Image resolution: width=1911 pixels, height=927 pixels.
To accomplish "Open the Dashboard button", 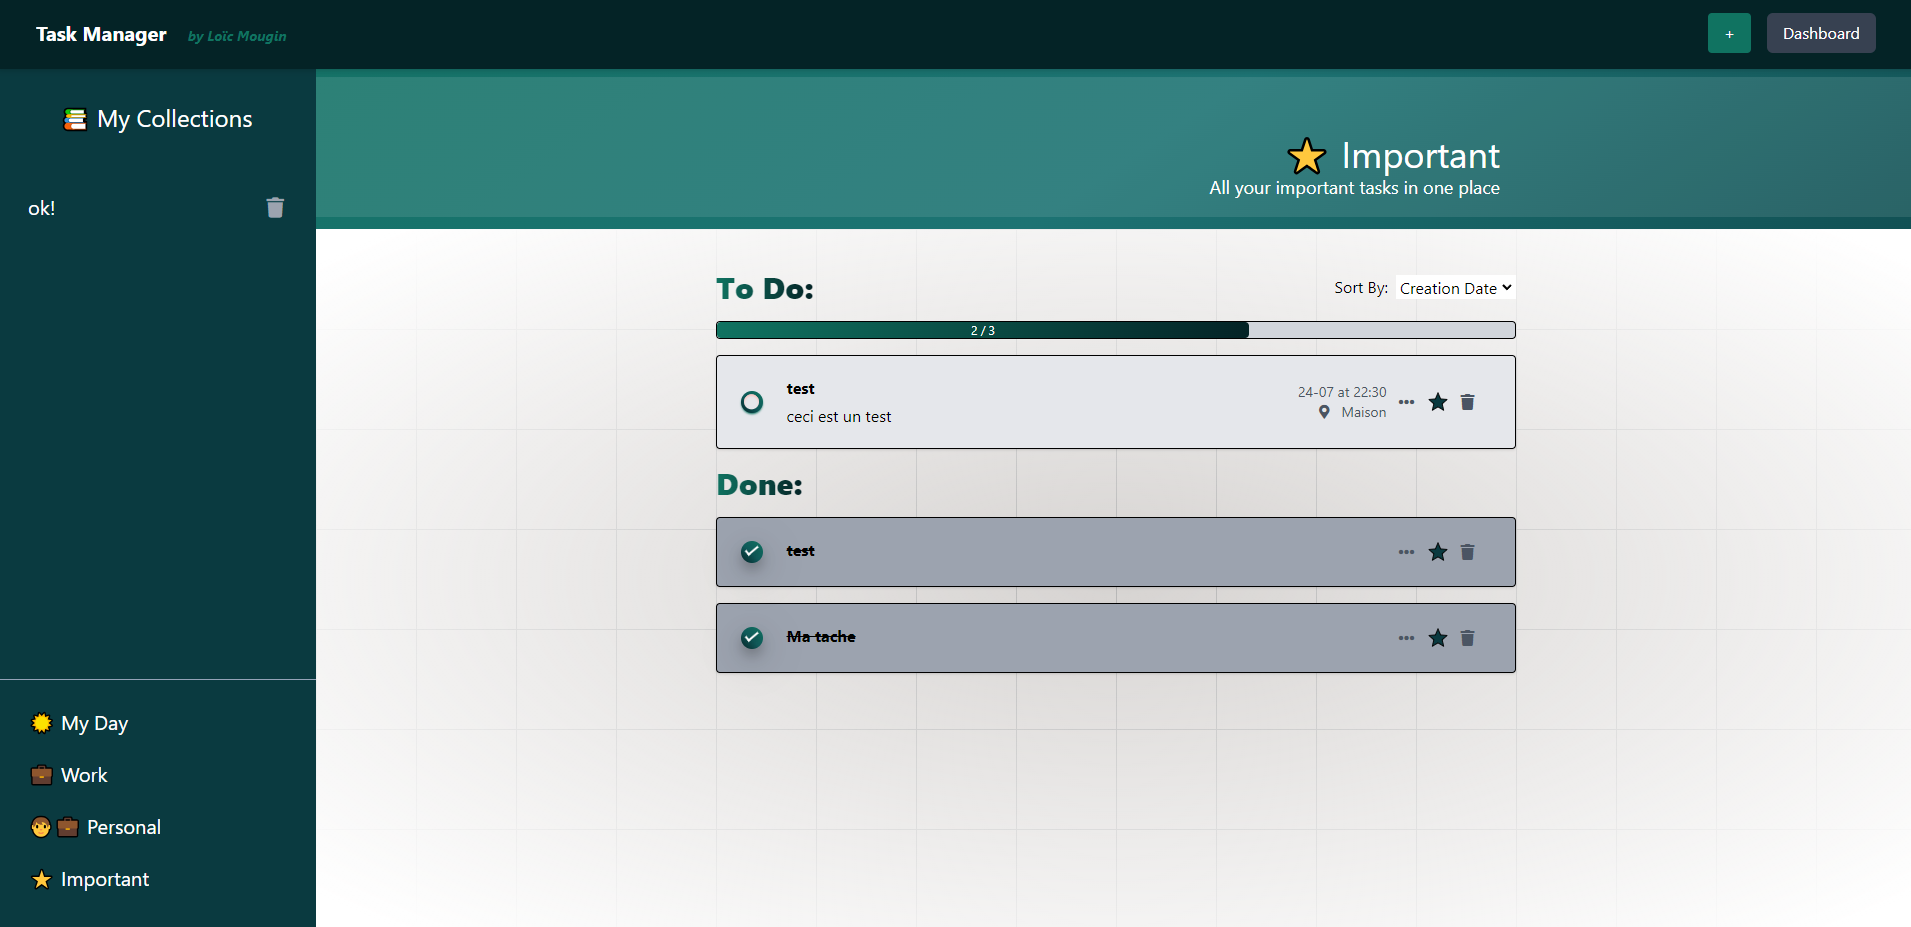I will tap(1821, 33).
